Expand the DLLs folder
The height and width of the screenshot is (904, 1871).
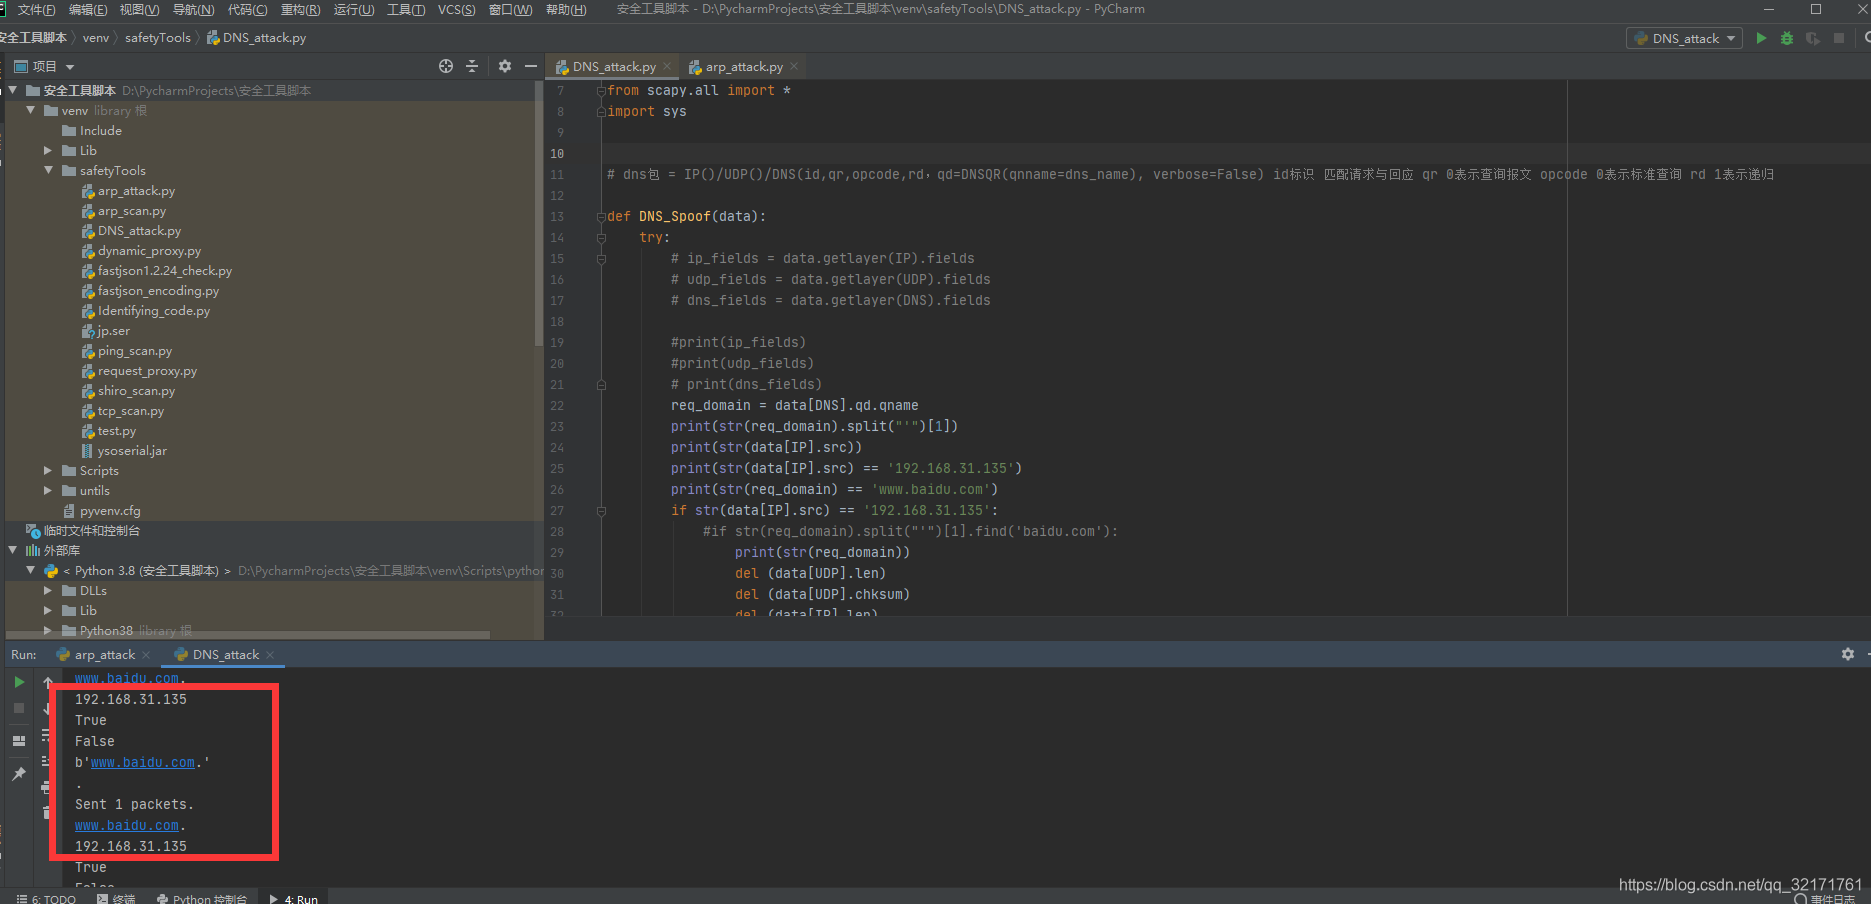tap(48, 590)
